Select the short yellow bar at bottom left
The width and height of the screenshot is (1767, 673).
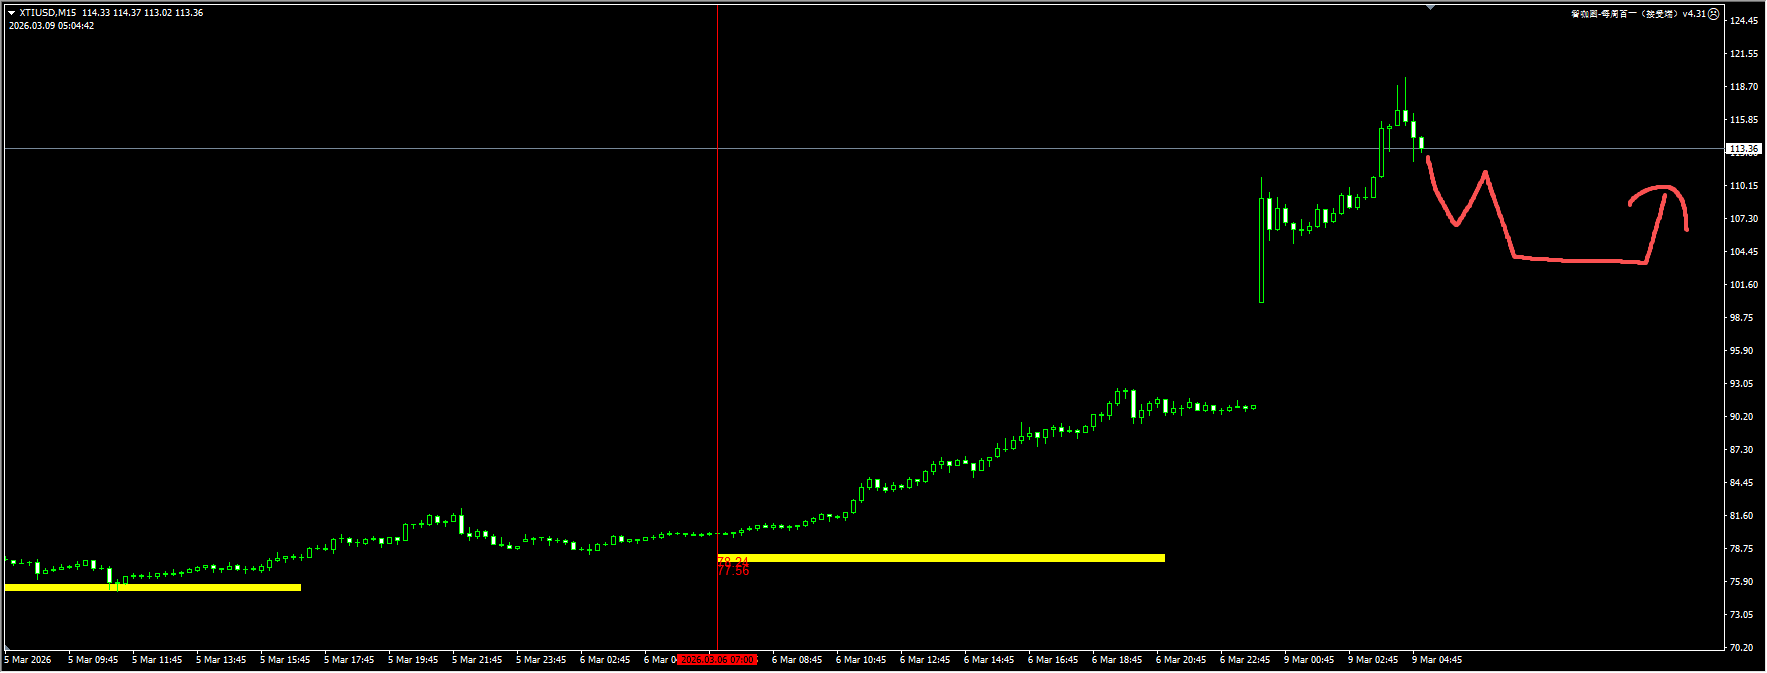[152, 587]
